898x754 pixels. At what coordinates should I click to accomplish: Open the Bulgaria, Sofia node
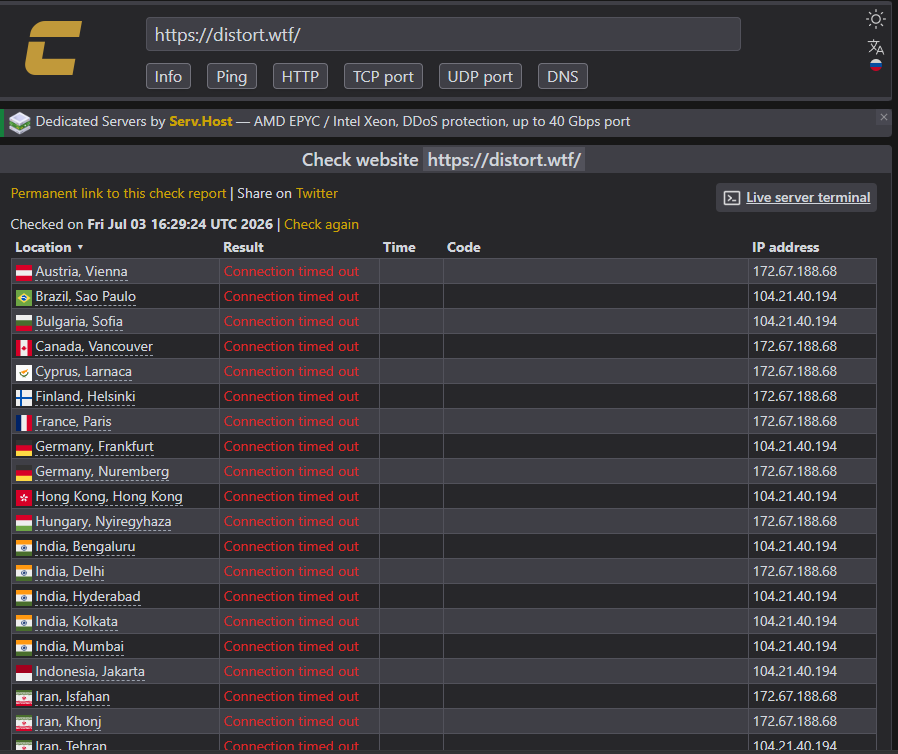coord(79,321)
